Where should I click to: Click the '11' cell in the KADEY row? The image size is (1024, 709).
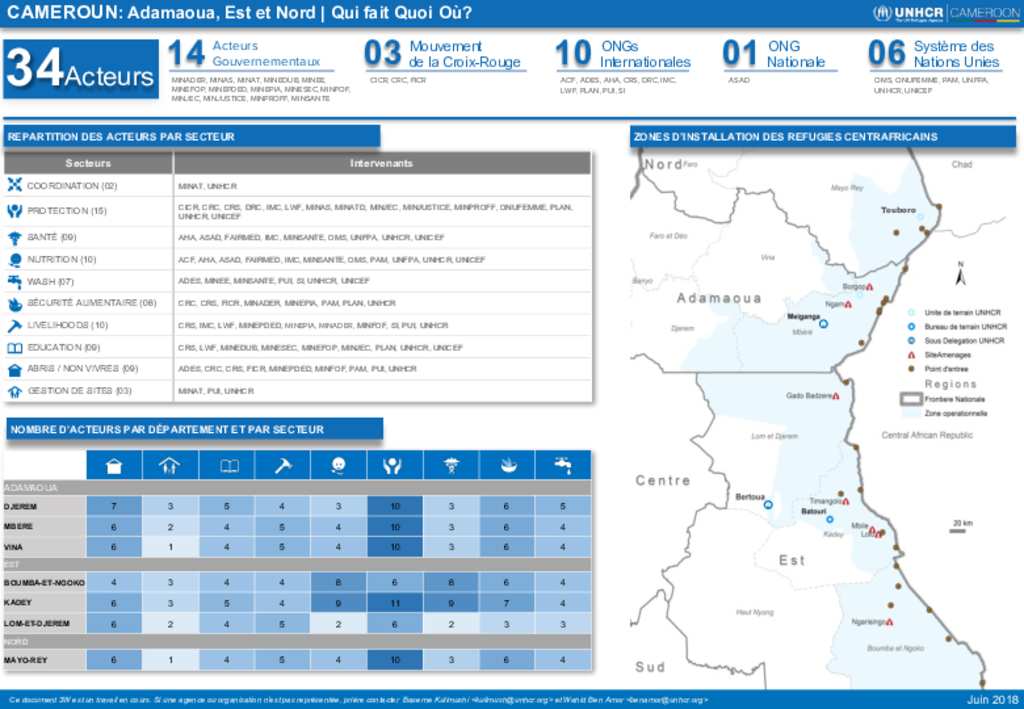pyautogui.click(x=395, y=603)
